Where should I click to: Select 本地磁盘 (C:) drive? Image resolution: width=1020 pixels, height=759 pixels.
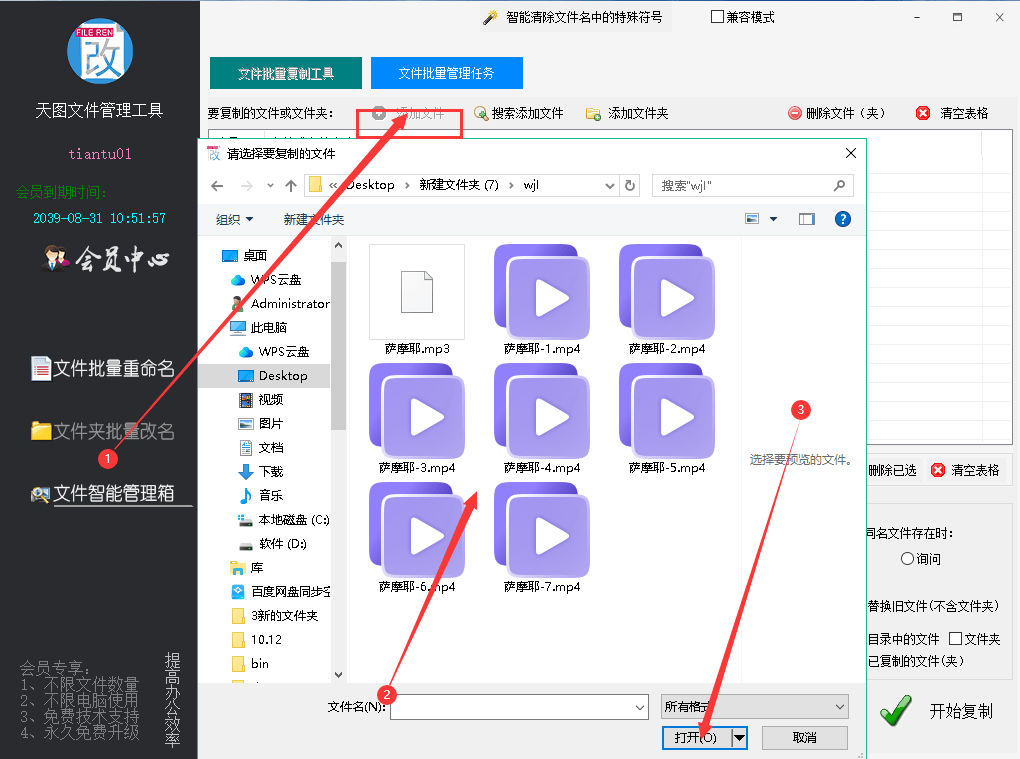coord(284,520)
